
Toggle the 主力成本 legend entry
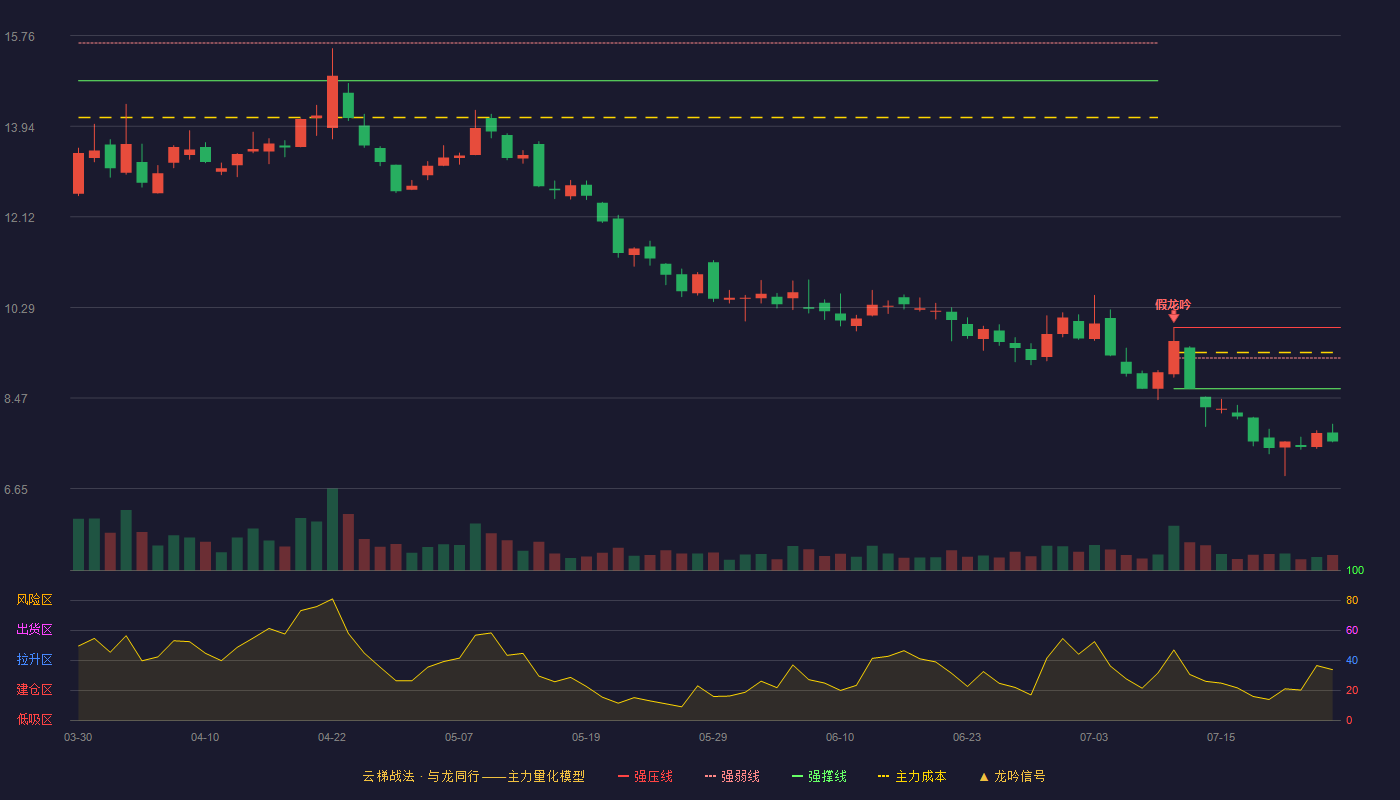click(912, 776)
